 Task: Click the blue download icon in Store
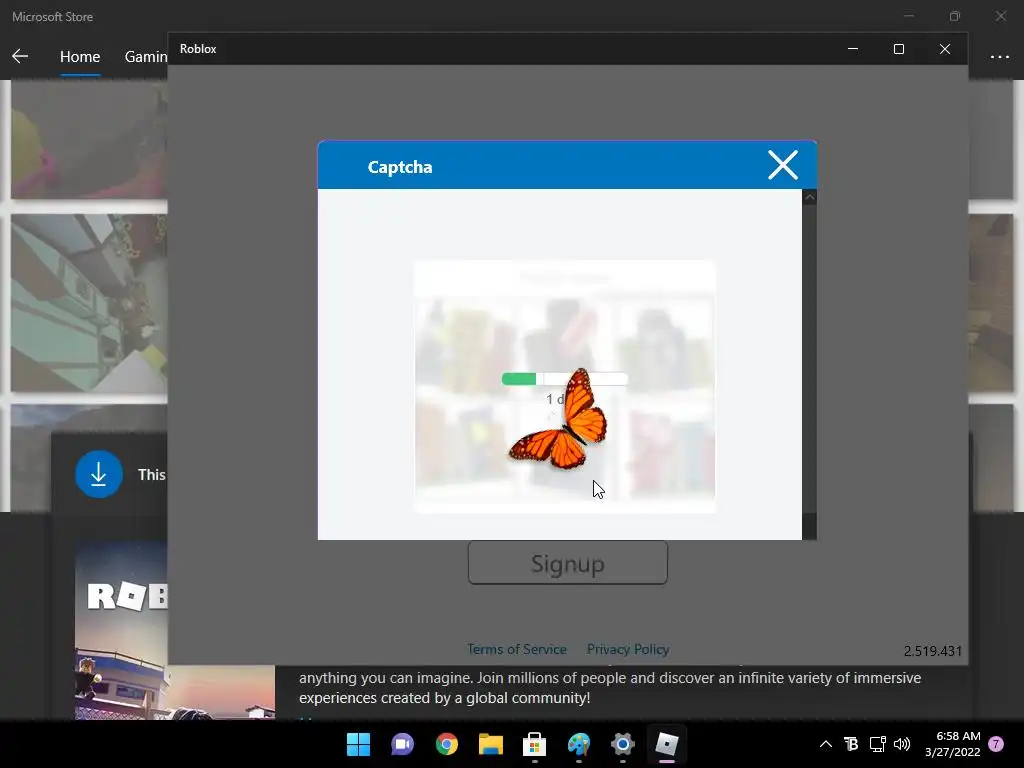pyautogui.click(x=99, y=474)
